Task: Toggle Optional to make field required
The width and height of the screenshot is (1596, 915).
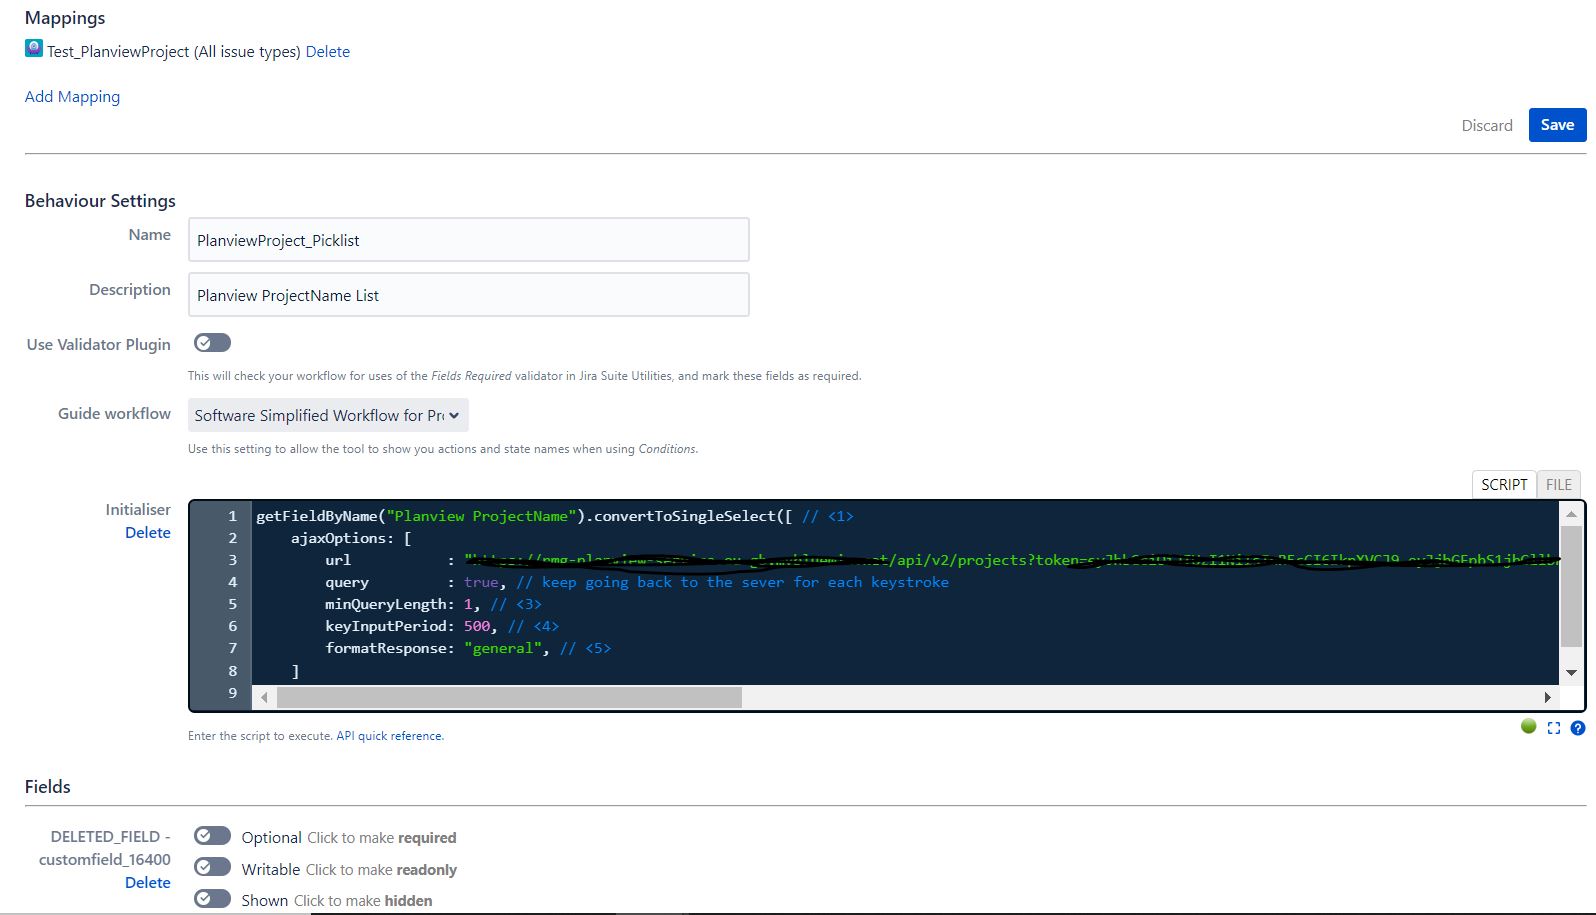Action: click(212, 836)
